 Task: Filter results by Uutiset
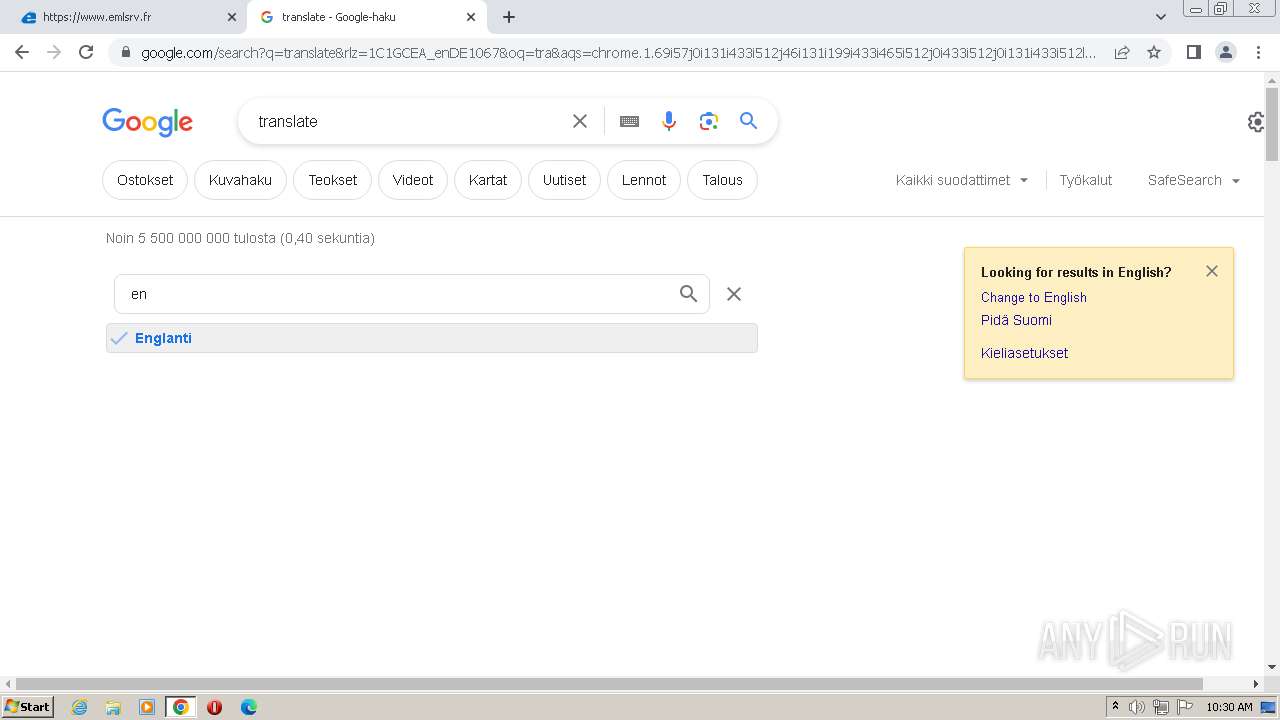click(564, 180)
